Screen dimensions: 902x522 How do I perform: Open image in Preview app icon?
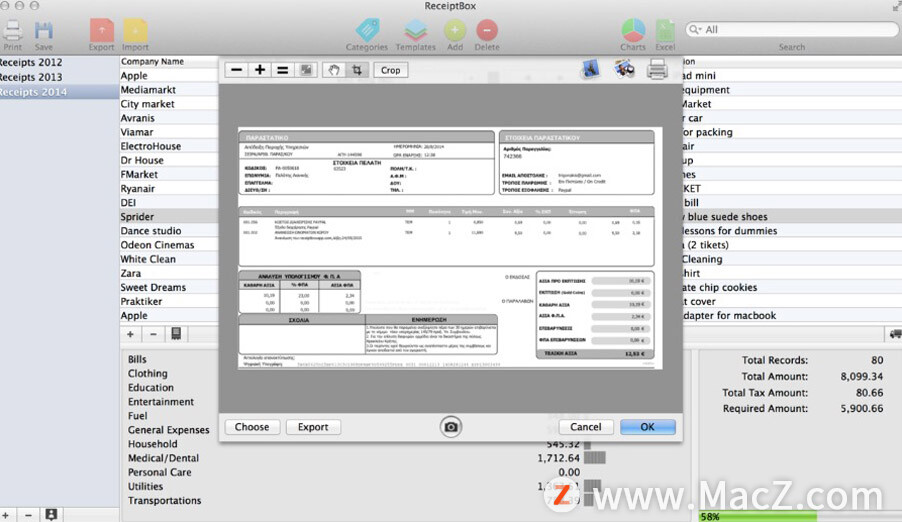point(591,69)
